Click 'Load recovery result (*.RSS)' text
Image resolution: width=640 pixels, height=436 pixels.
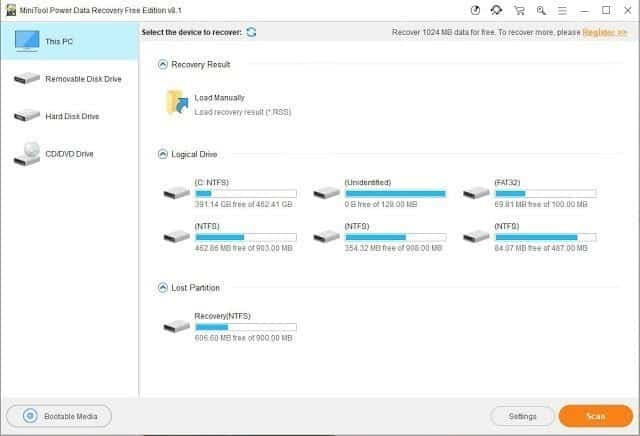(243, 112)
